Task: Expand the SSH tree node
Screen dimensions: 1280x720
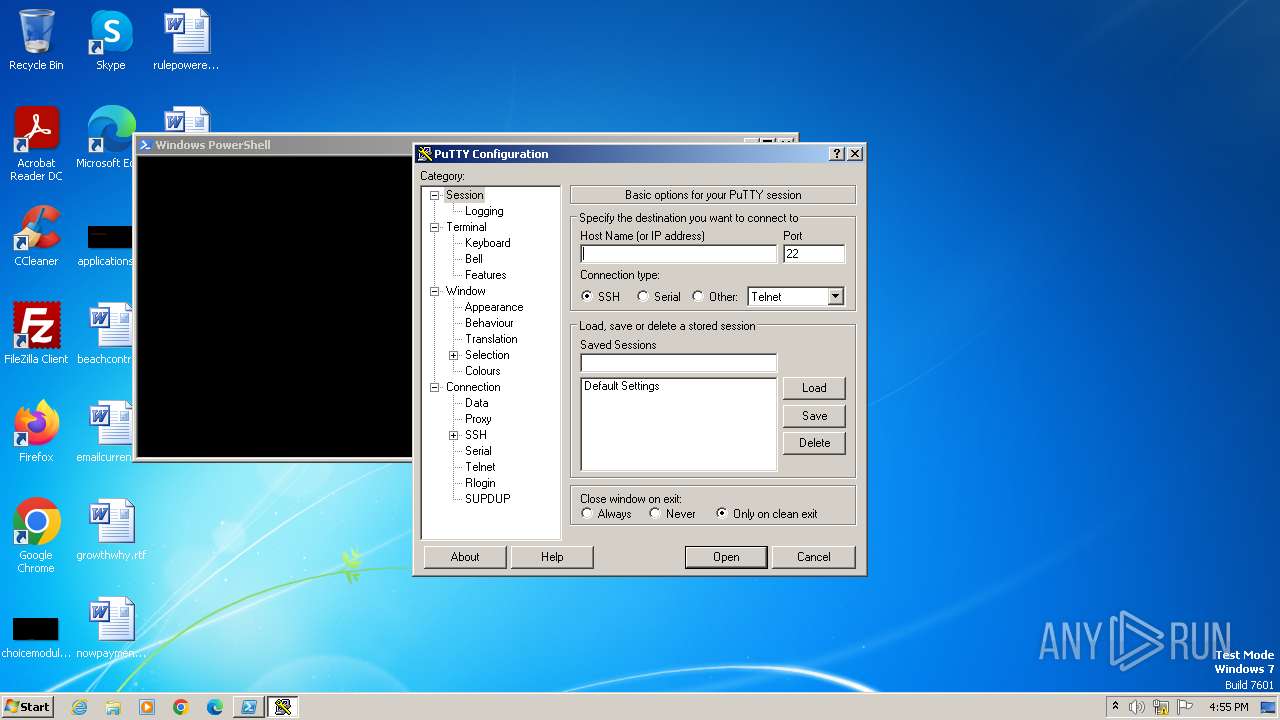Action: click(453, 435)
